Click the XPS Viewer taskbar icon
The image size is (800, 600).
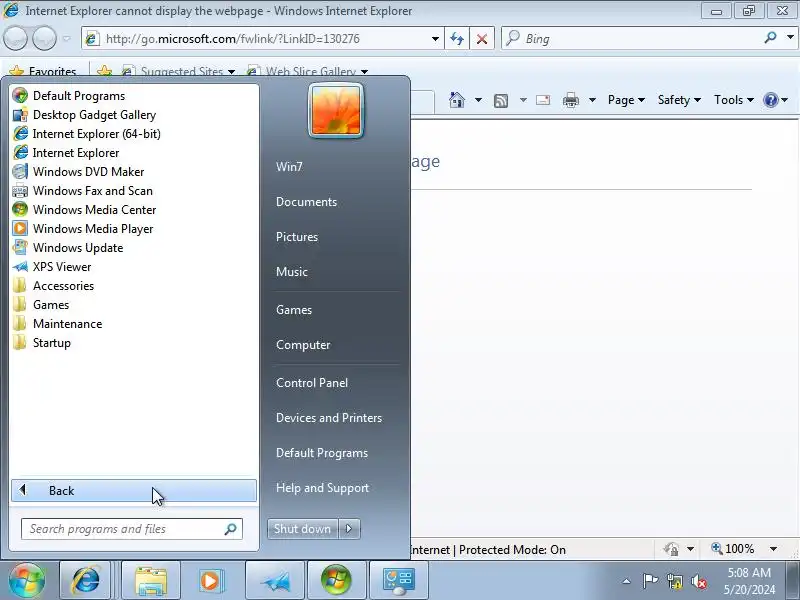(276, 581)
